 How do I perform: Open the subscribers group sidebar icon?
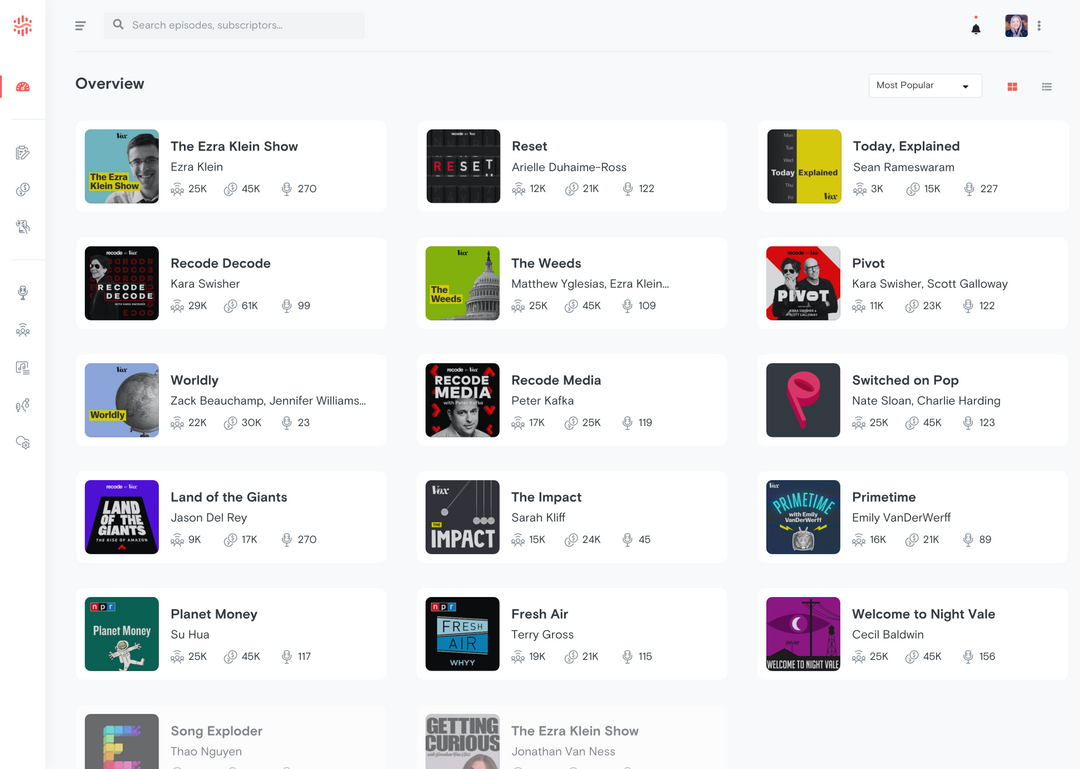point(23,330)
